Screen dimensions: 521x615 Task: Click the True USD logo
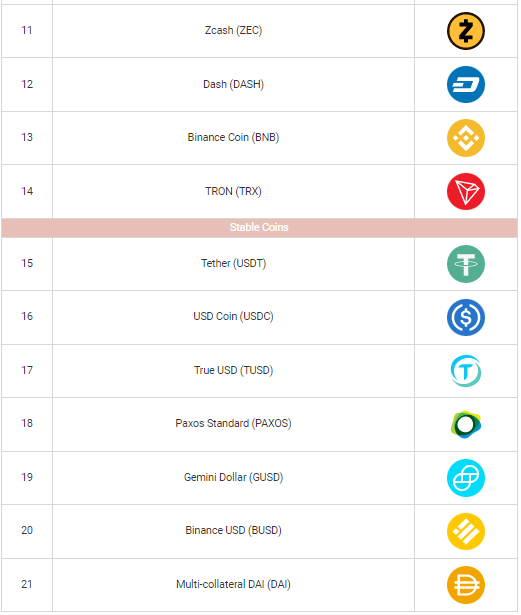466,371
